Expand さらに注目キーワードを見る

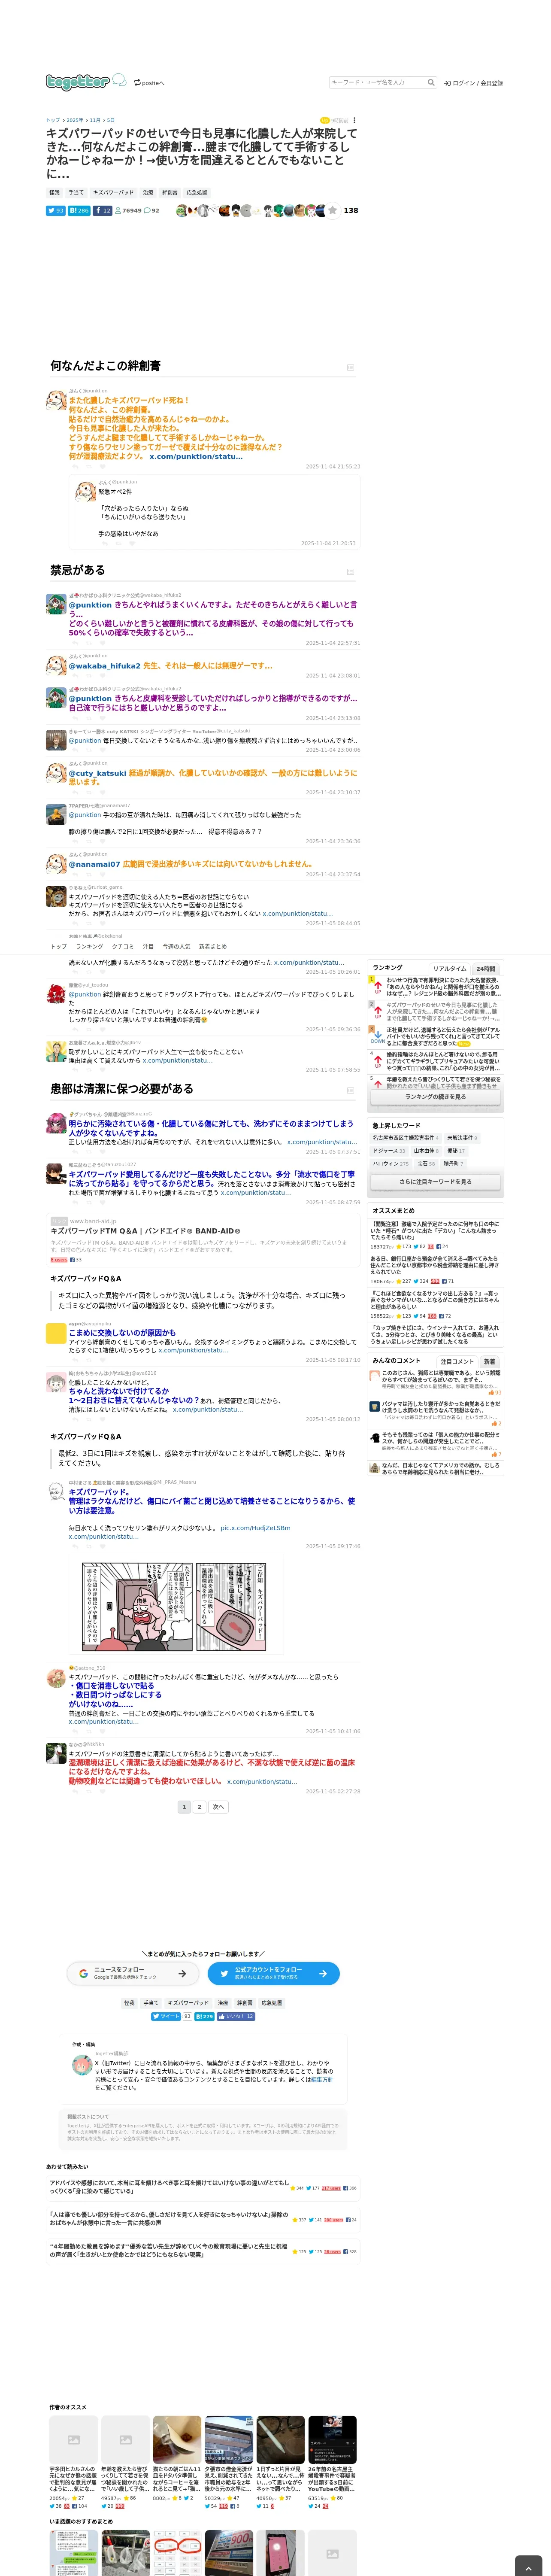tap(435, 1181)
